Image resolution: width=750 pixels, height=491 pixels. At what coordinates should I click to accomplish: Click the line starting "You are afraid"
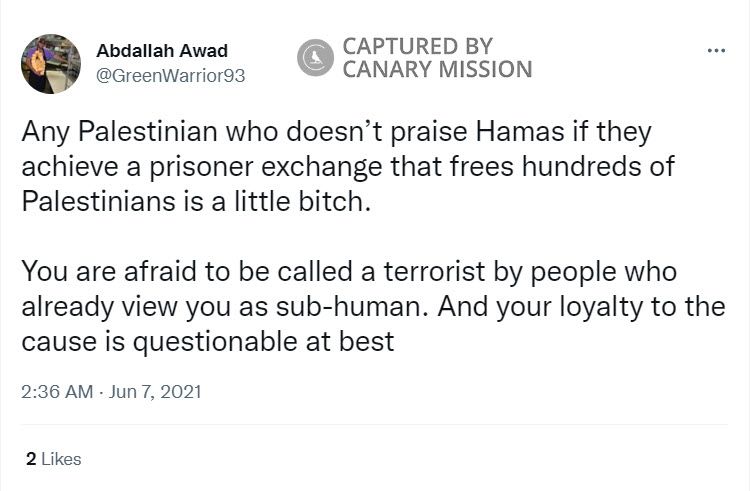click(x=350, y=272)
